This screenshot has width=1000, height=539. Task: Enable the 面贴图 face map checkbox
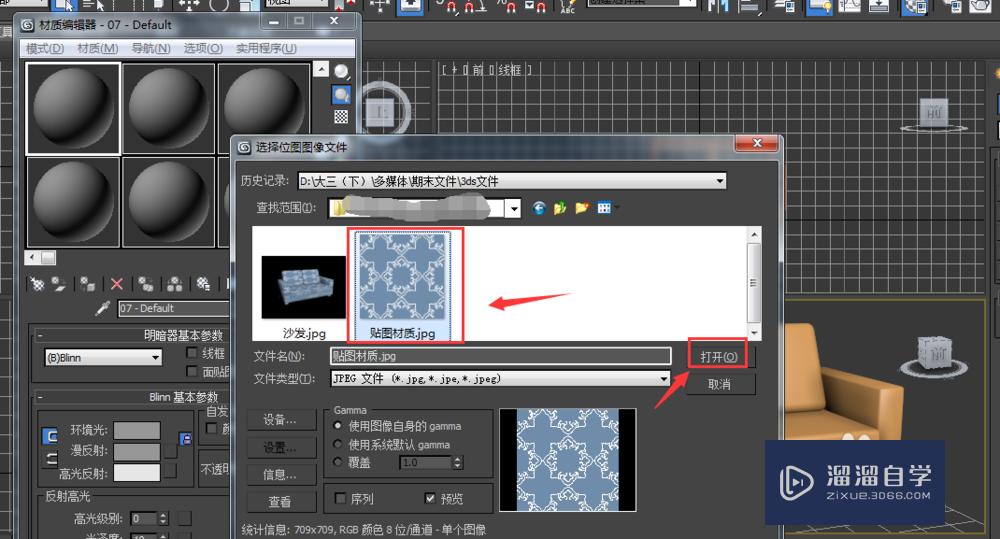click(191, 371)
